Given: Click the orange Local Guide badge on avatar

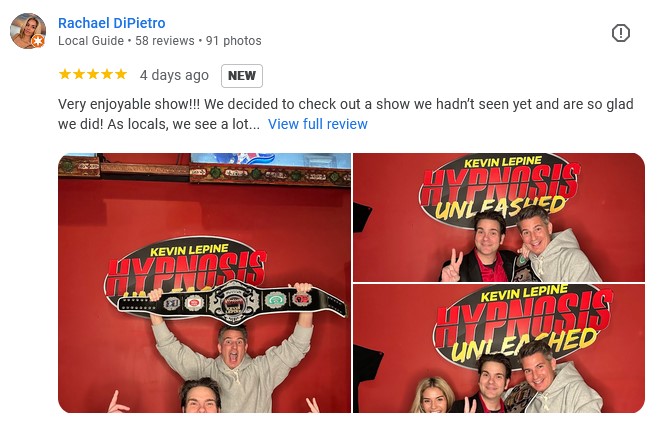Looking at the screenshot, I should click(x=38, y=41).
